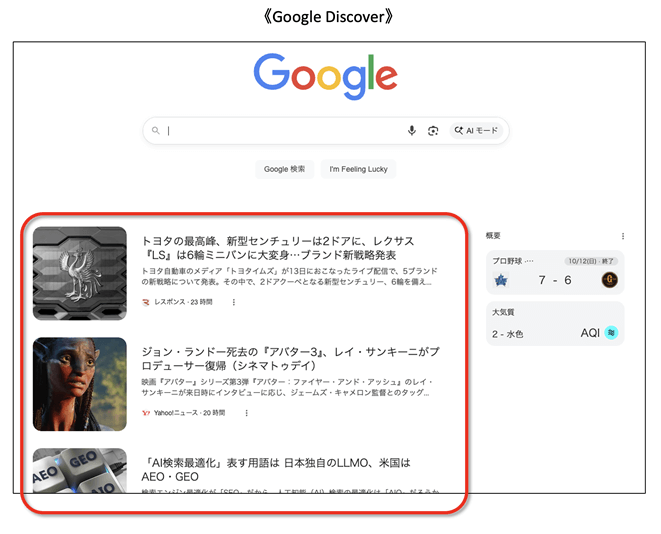Click the Giants team logo in score card
Image resolution: width=661 pixels, height=534 pixels.
(x=609, y=280)
